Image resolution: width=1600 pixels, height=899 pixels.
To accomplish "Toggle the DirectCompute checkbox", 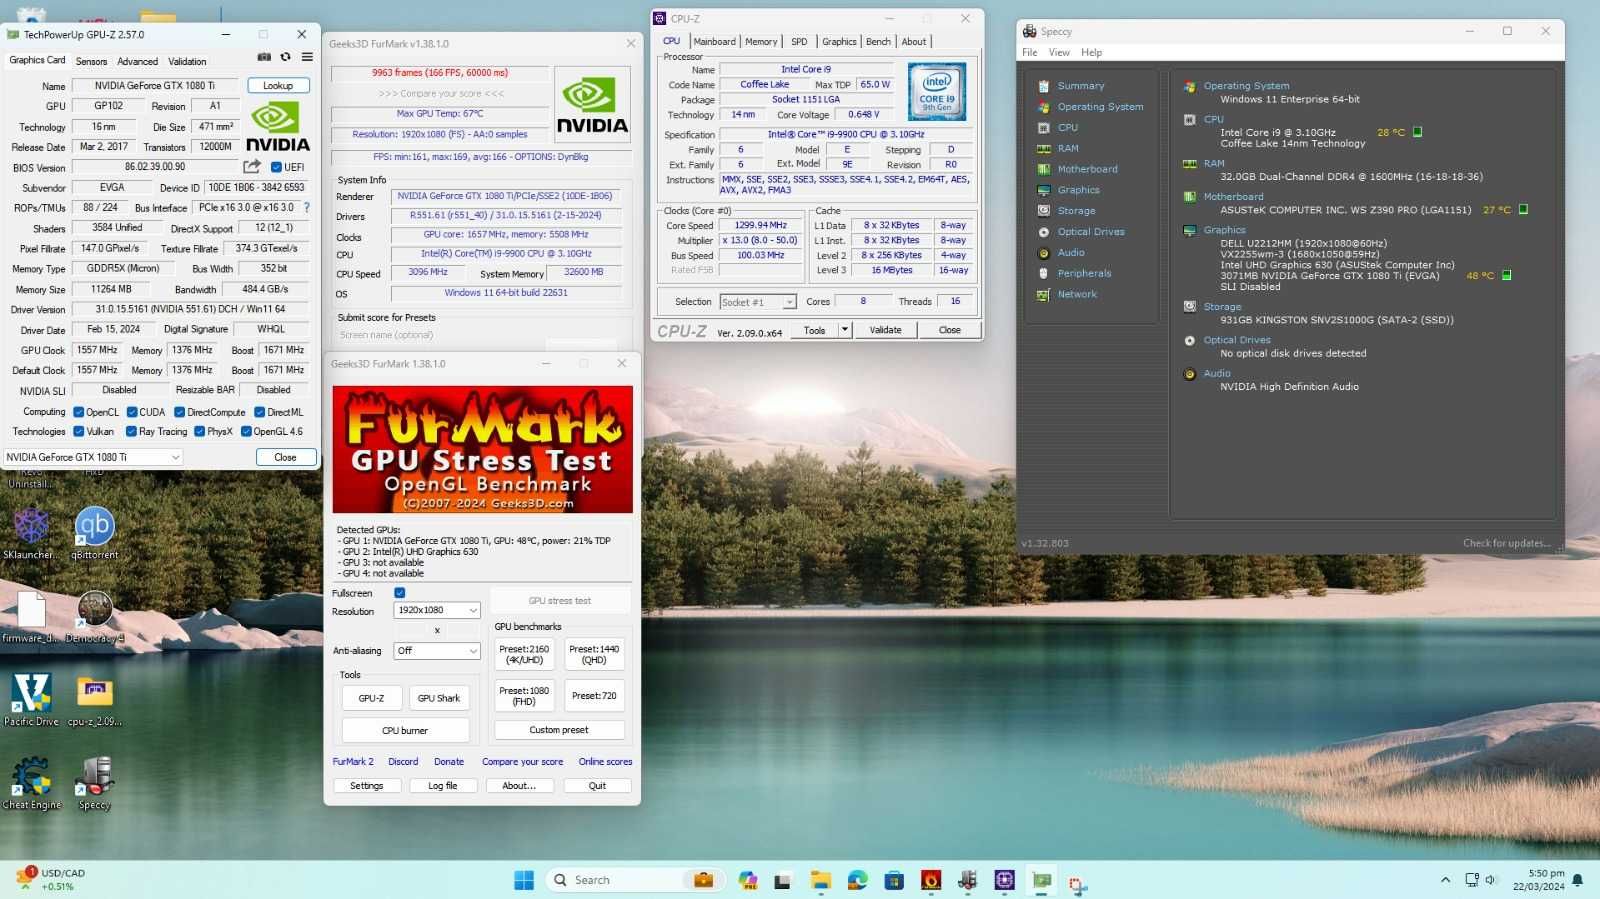I will coord(180,412).
